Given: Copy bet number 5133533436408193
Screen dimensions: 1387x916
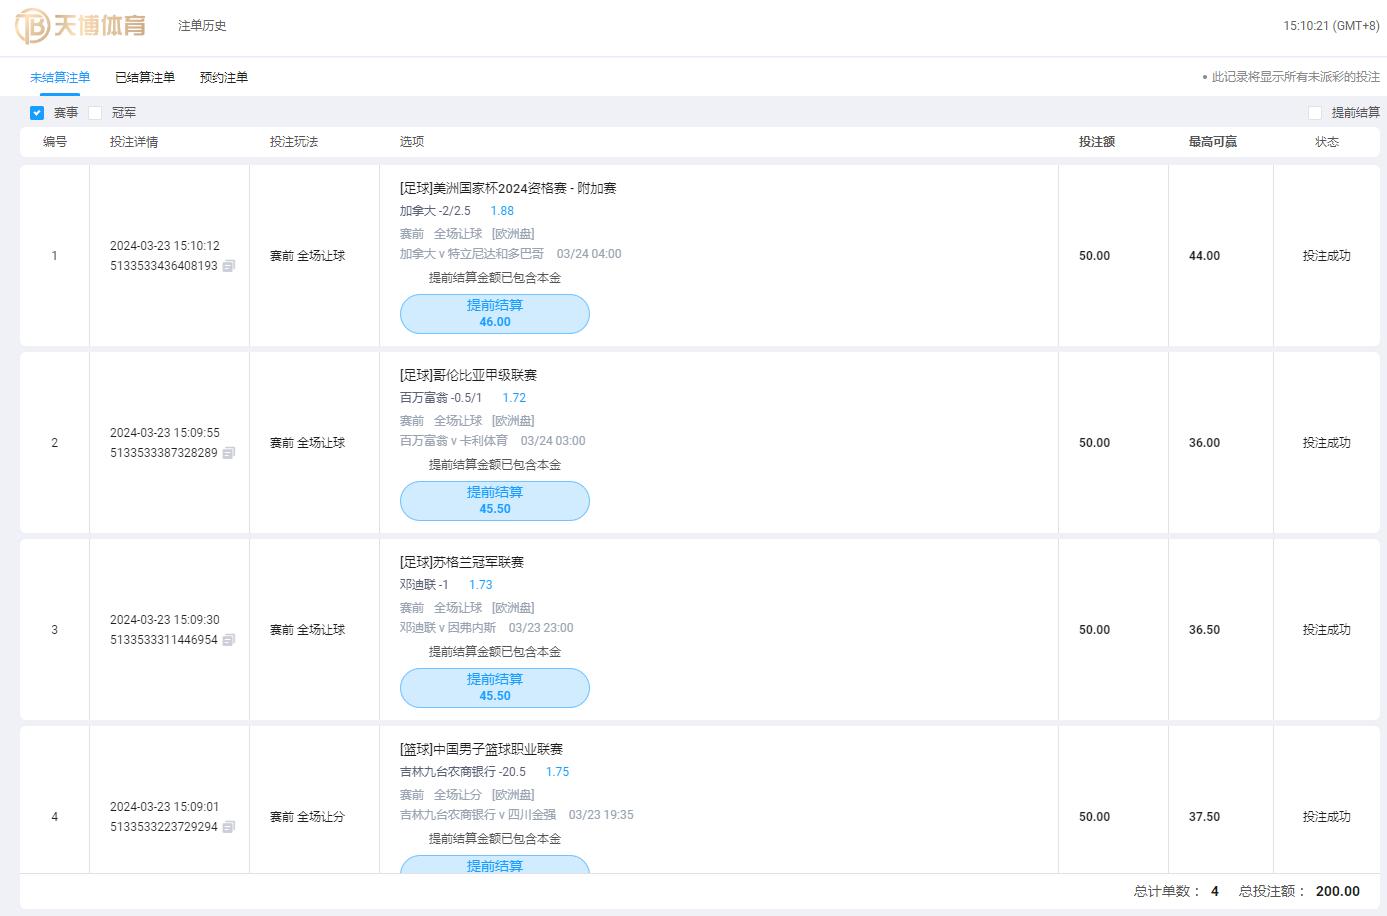Looking at the screenshot, I should [x=229, y=266].
